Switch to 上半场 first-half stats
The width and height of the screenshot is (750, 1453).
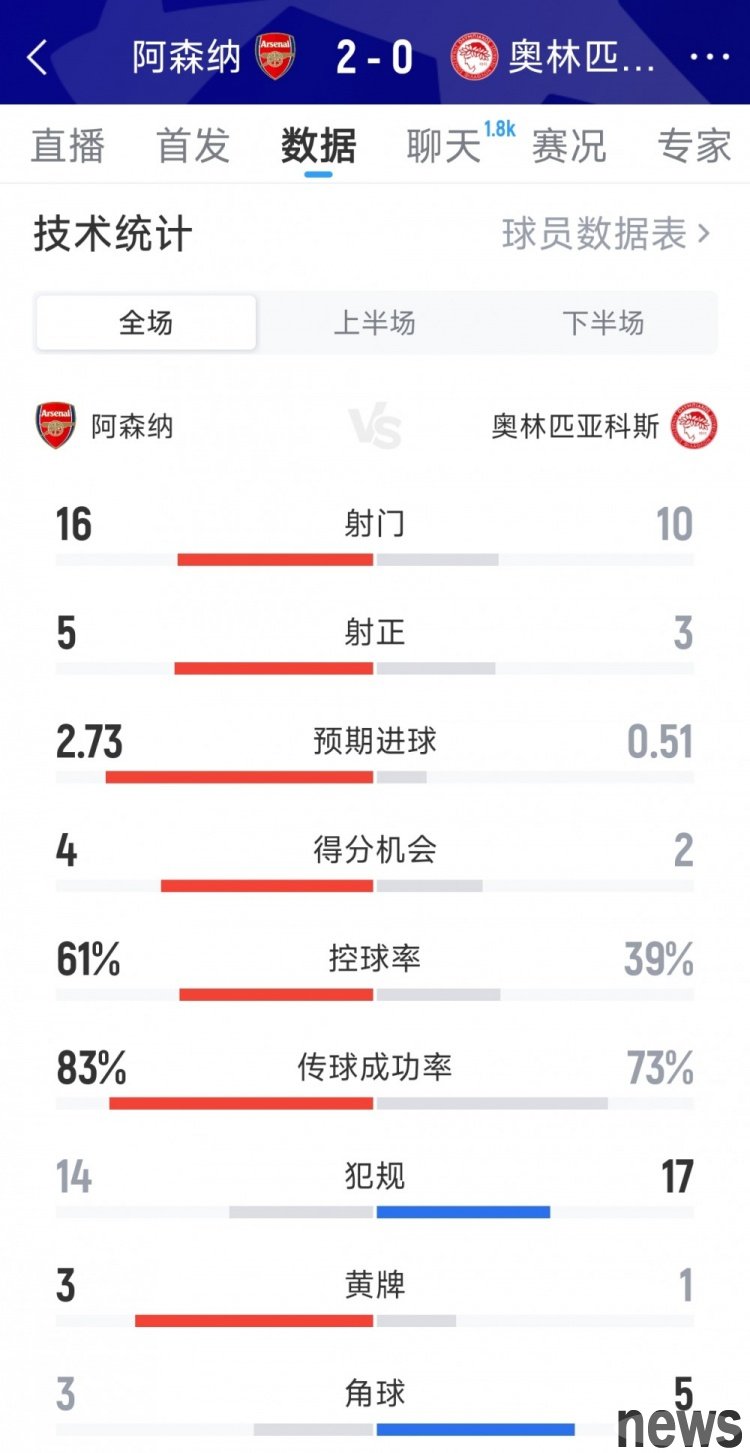[x=374, y=323]
